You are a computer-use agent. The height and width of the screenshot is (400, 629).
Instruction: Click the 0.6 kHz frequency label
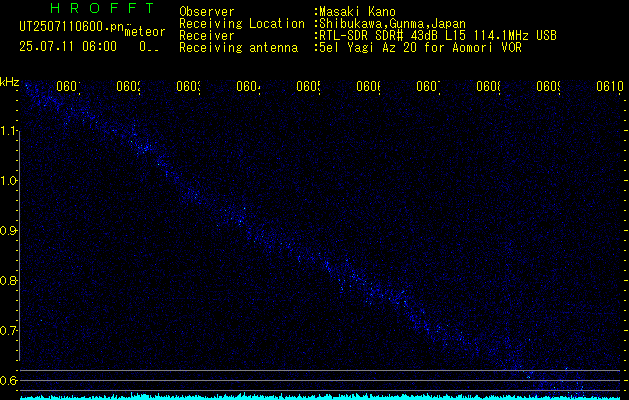8,380
